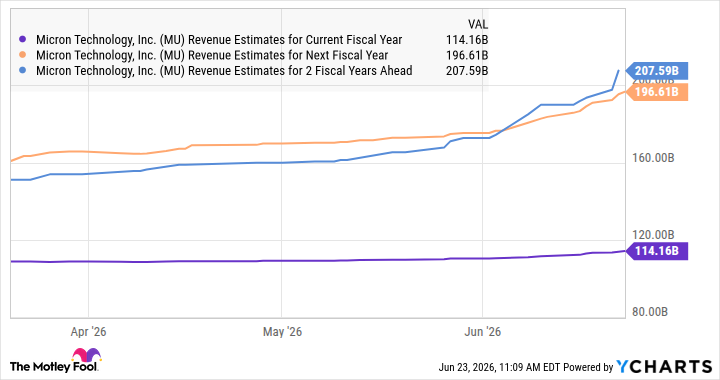Click the 80.00B y-axis label
The width and height of the screenshot is (720, 380).
click(650, 312)
